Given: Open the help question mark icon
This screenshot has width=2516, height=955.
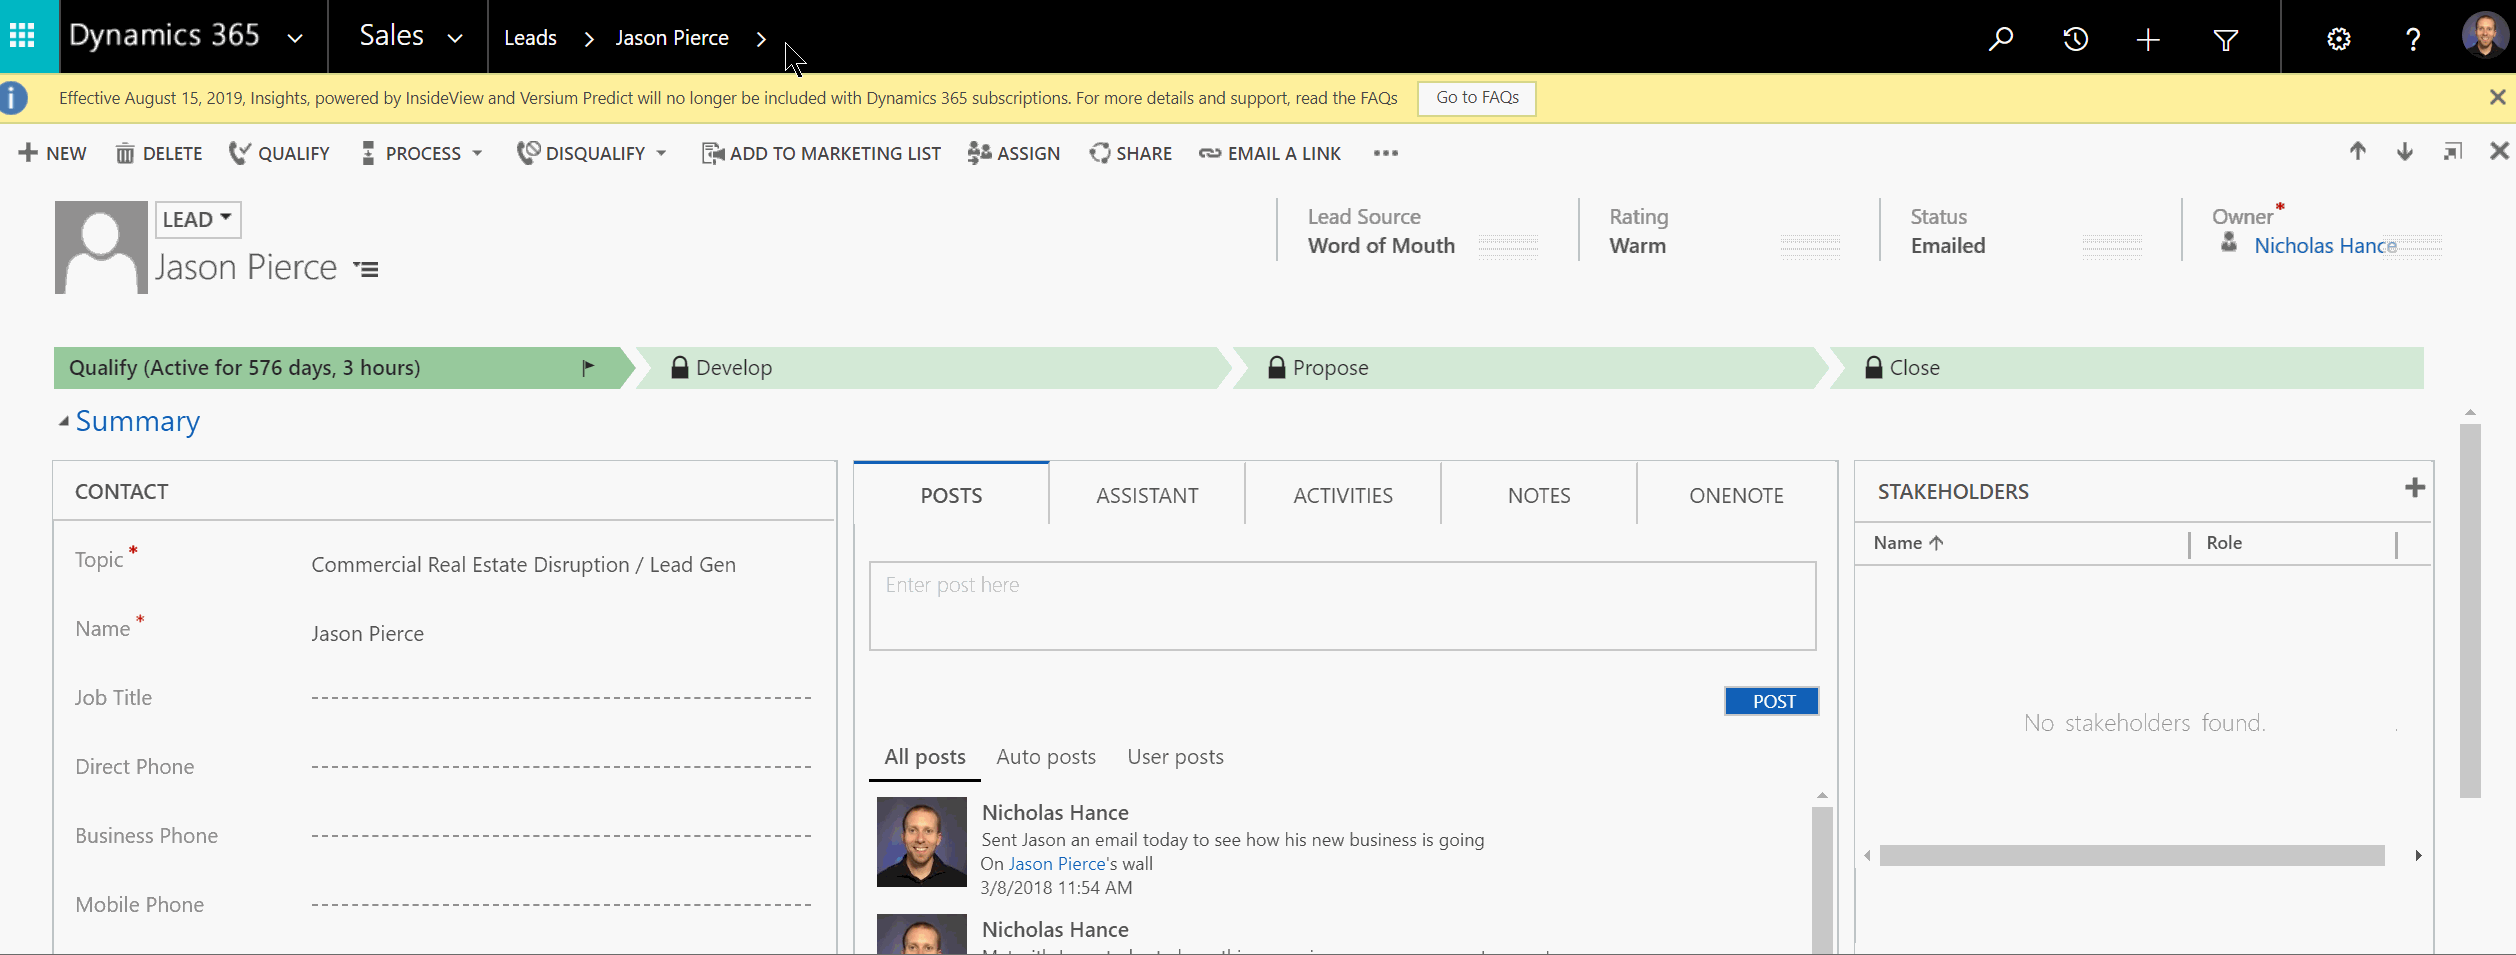Looking at the screenshot, I should [x=2412, y=39].
